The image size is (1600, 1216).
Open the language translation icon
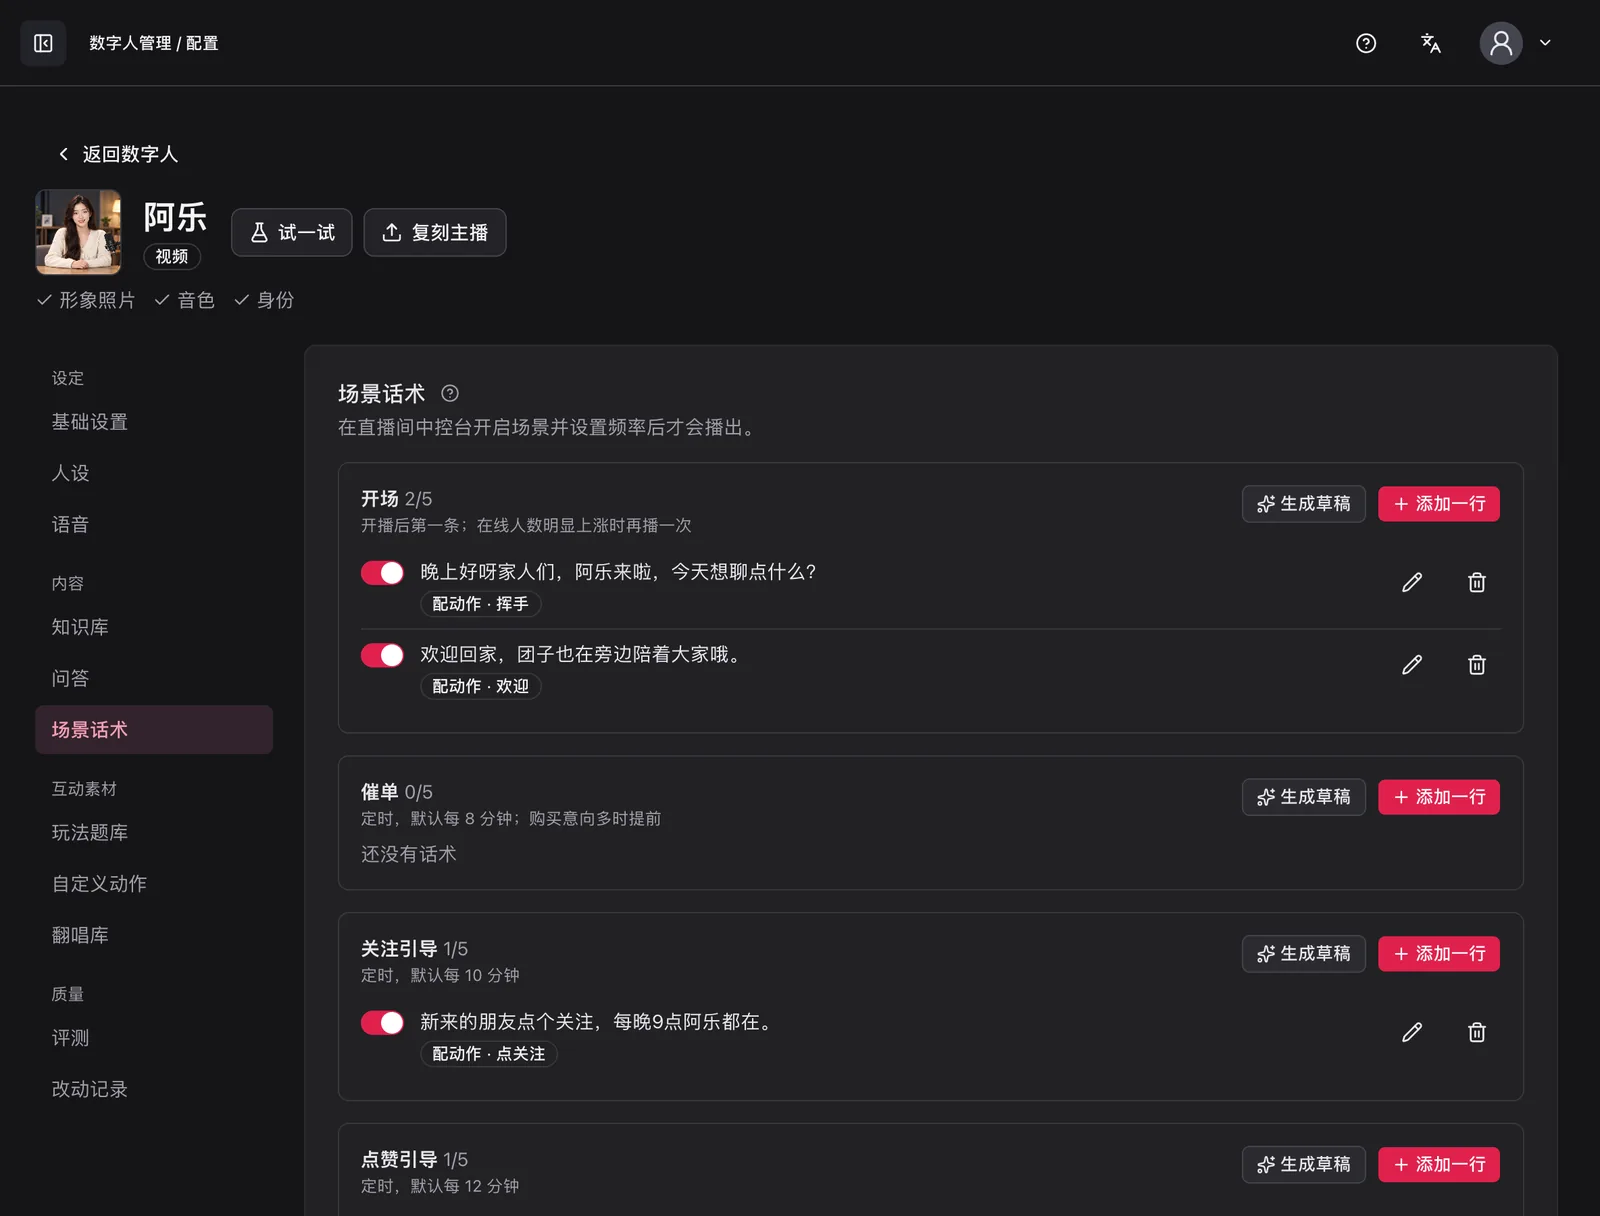tap(1431, 43)
